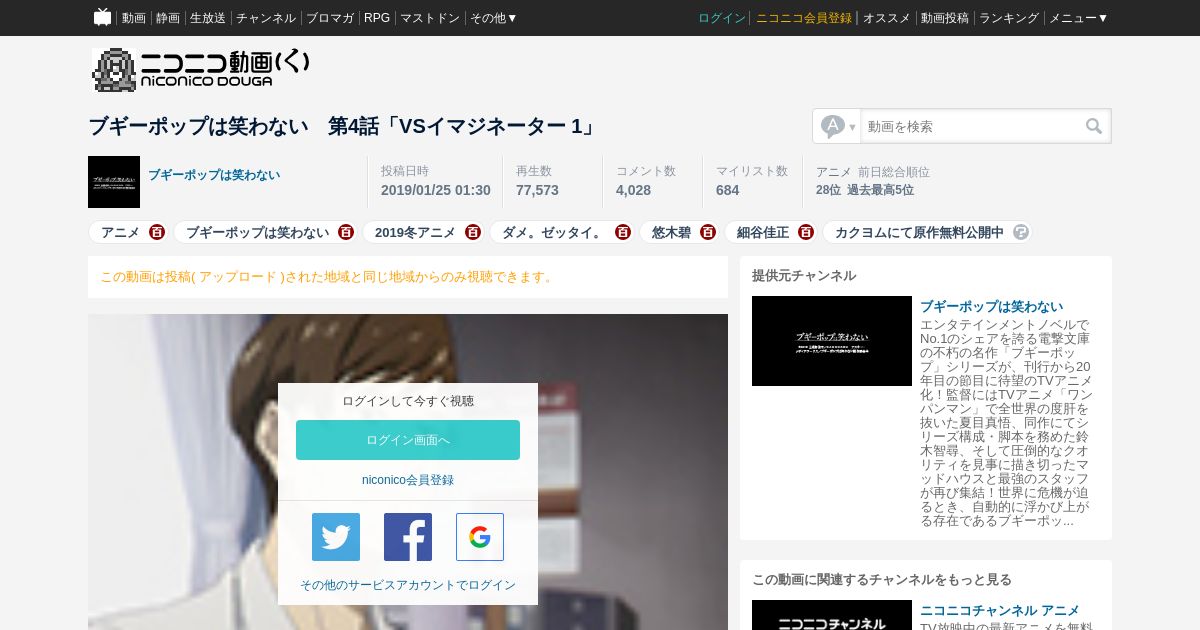Select the 細谷佳正 tag

point(763,232)
